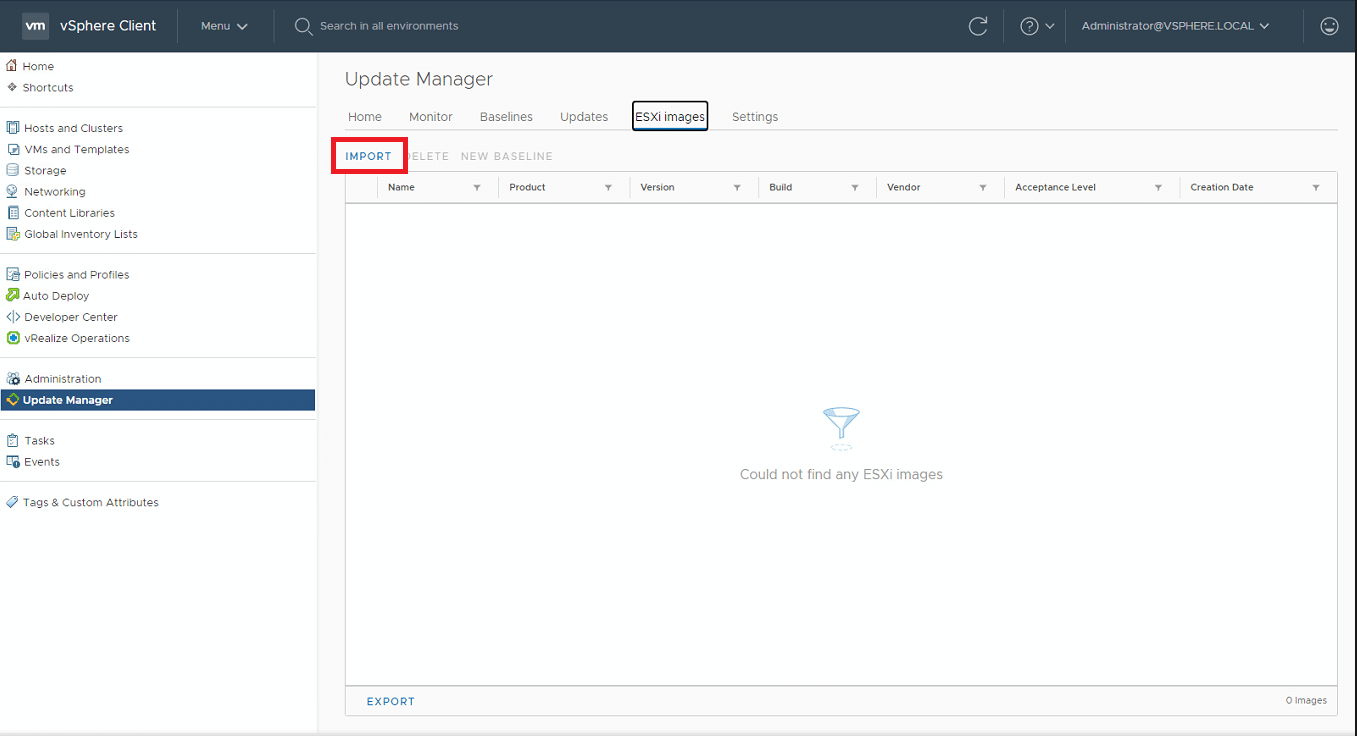Click the vm logo icon
Image resolution: width=1357 pixels, height=736 pixels.
point(35,26)
